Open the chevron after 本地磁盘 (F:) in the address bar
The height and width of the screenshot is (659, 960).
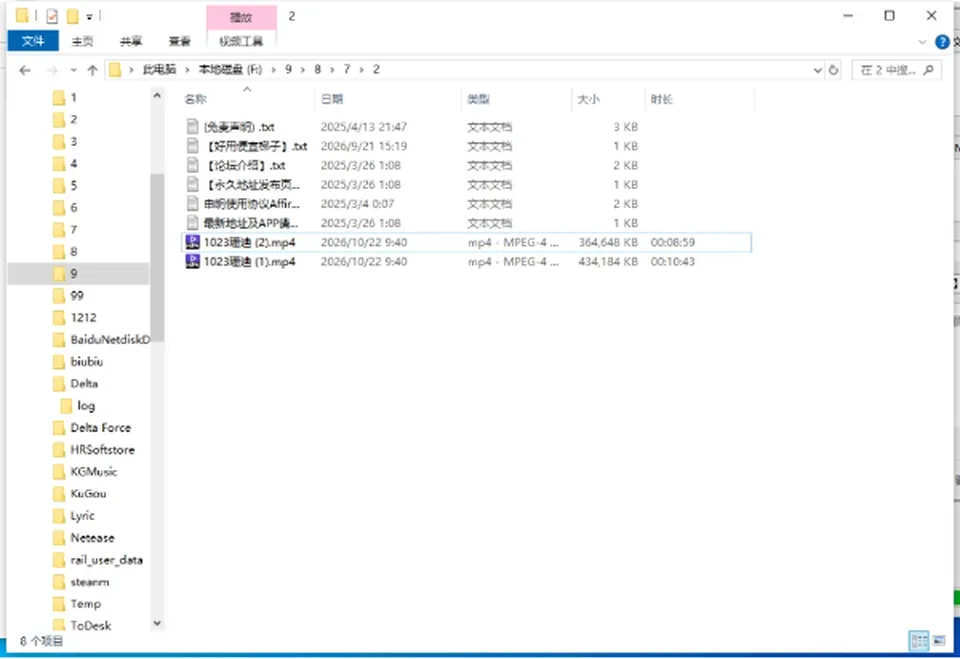point(274,70)
